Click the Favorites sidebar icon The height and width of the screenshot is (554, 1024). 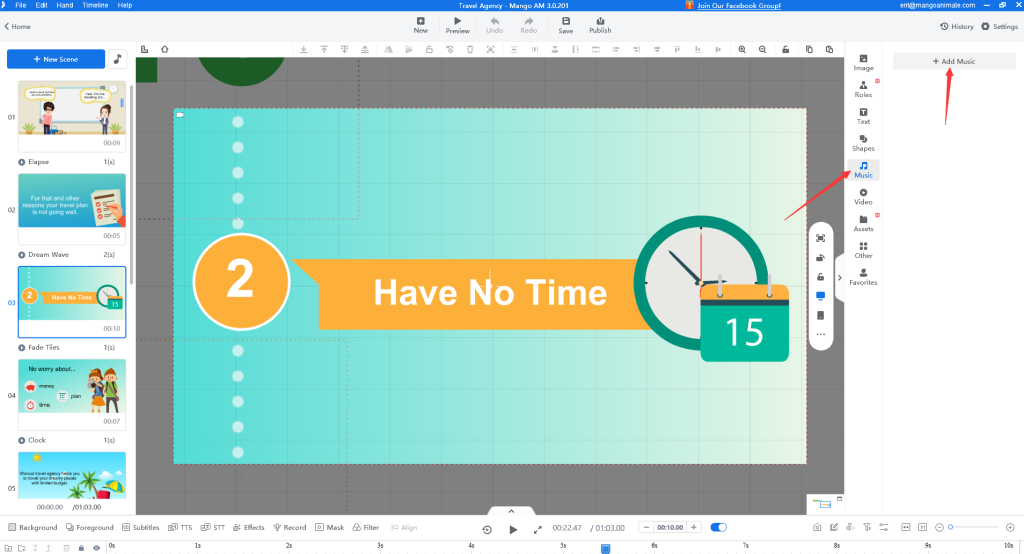pyautogui.click(x=863, y=277)
